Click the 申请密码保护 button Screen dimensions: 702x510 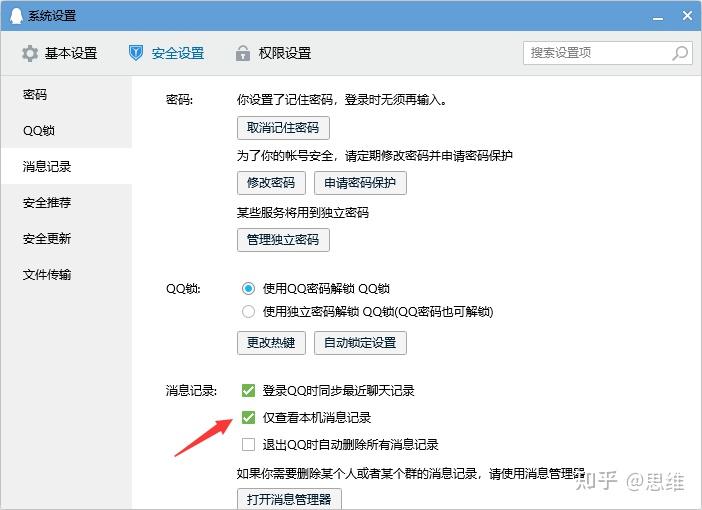coord(360,183)
